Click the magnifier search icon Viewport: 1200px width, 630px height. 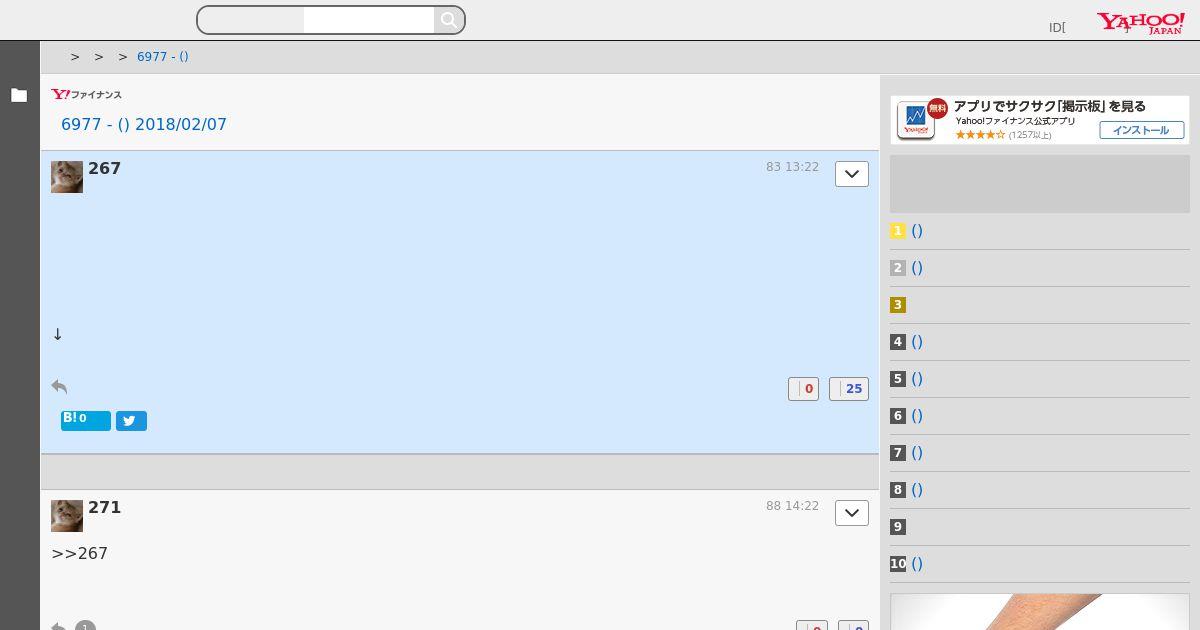click(449, 20)
